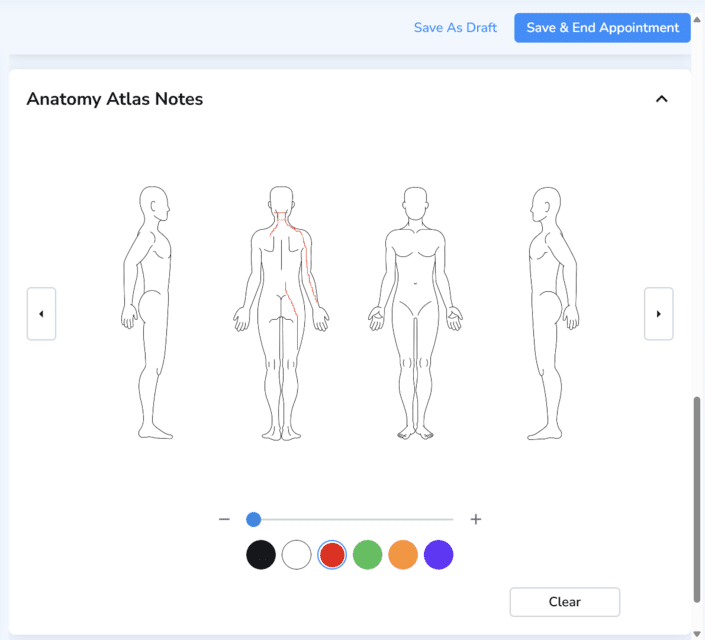Click Save & End Appointment button
Screen dimensions: 705x640
click(x=602, y=28)
